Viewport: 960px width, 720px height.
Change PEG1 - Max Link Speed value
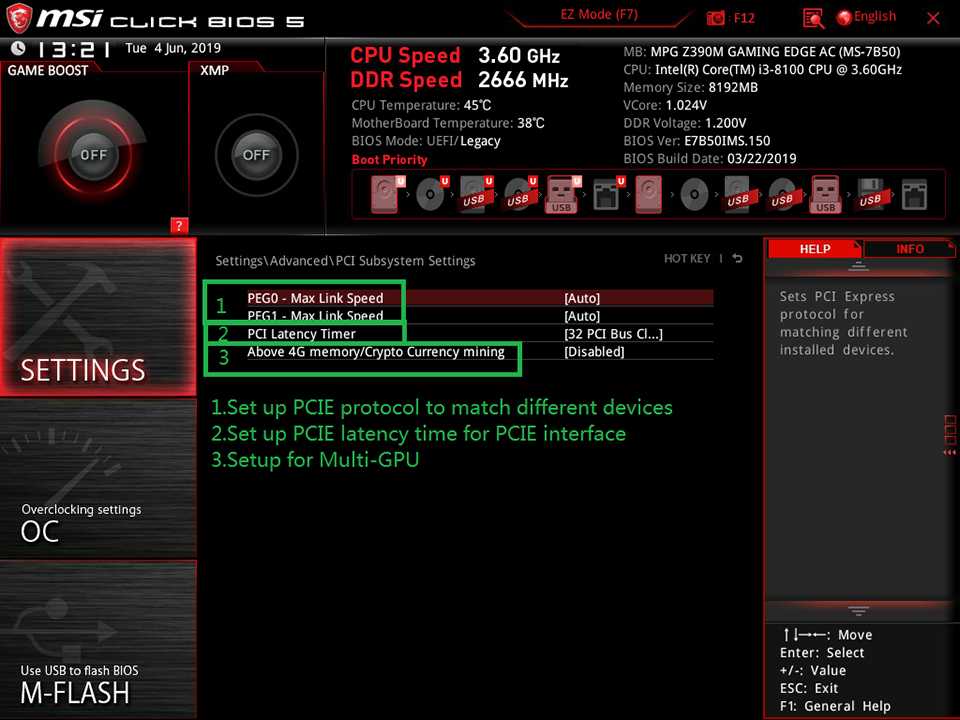pos(582,316)
